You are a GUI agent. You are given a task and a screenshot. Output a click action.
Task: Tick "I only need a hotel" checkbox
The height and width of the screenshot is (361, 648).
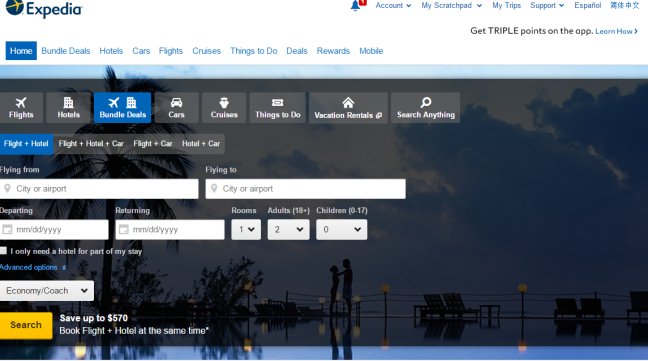point(3,251)
